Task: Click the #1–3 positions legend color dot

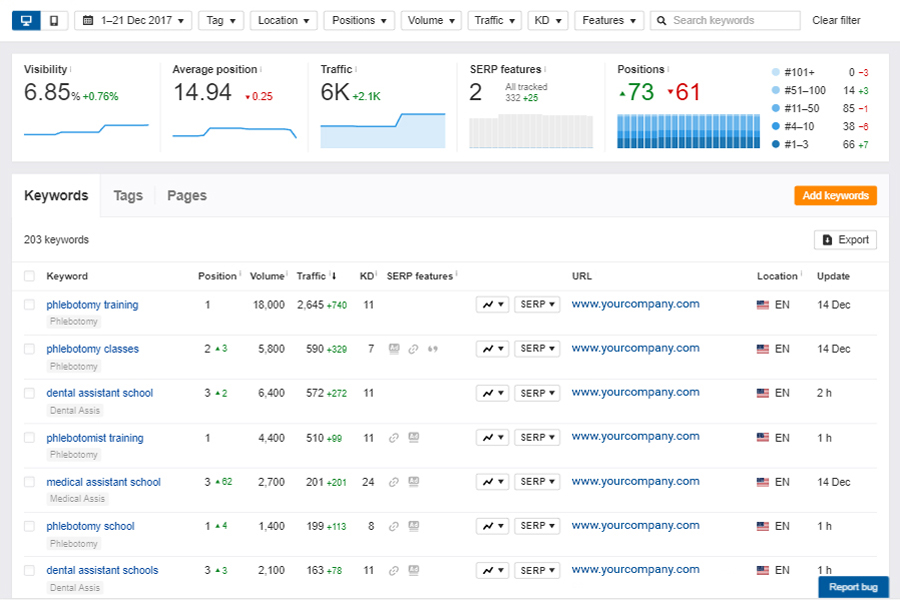Action: coord(776,145)
